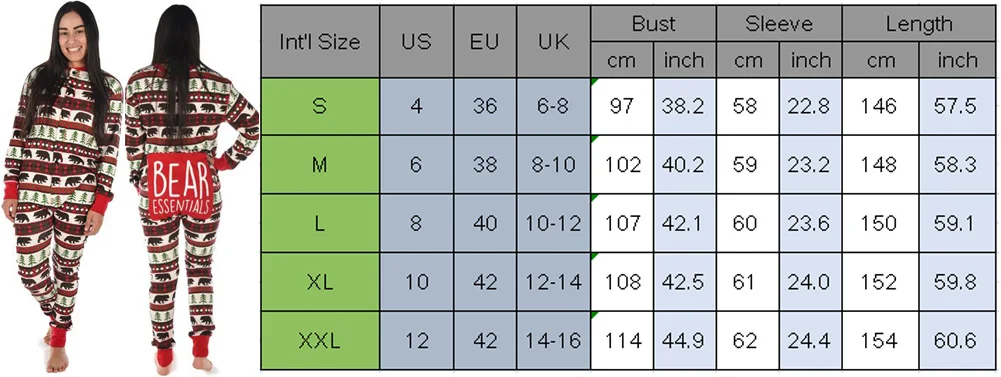Click the UK 10-12 cell
The image size is (1001, 377).
[553, 223]
